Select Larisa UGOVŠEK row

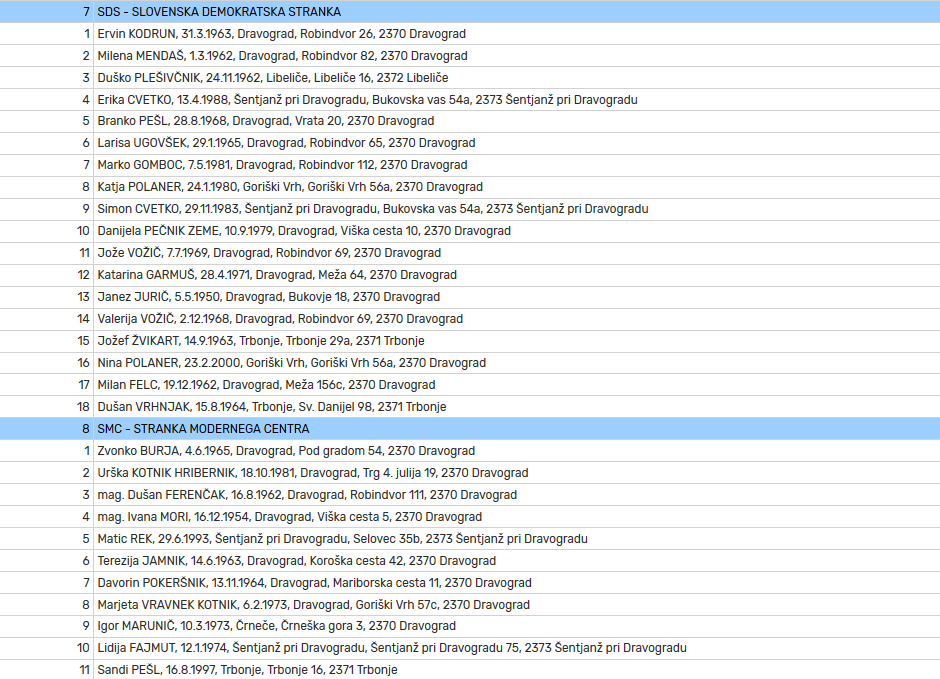tap(470, 143)
